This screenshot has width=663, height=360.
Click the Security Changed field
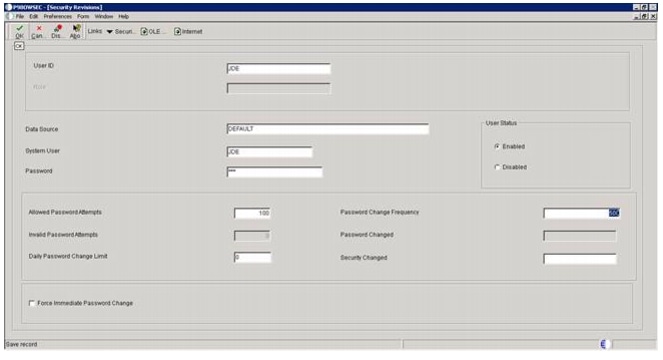(x=580, y=258)
